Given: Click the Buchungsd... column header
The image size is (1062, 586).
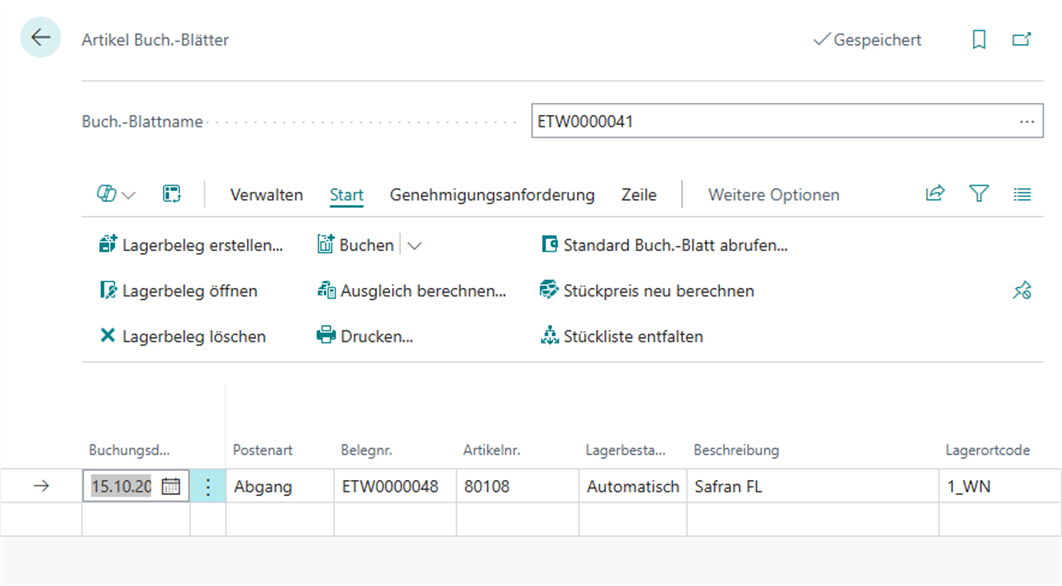Looking at the screenshot, I should coord(129,451).
